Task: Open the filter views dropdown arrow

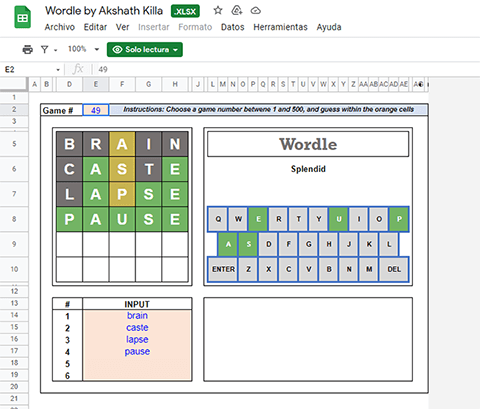Action: (x=56, y=50)
